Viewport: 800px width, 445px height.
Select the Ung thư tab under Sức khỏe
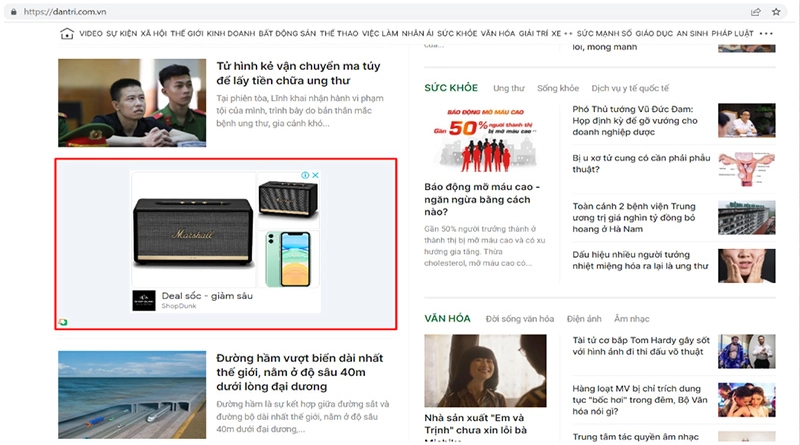tap(508, 88)
